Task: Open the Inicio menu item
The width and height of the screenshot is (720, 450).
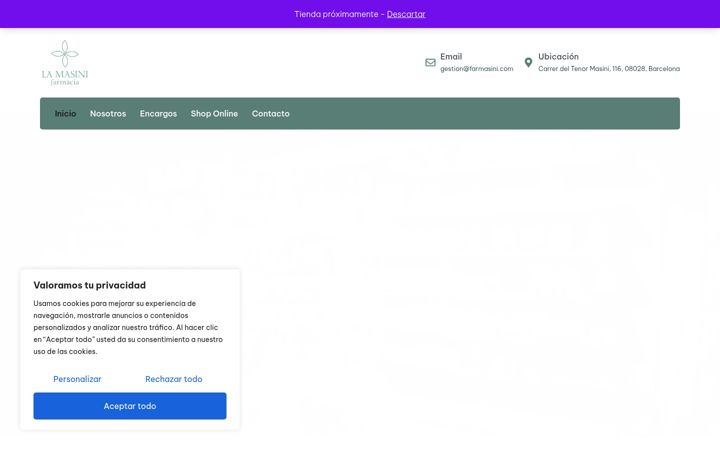Action: 65,113
